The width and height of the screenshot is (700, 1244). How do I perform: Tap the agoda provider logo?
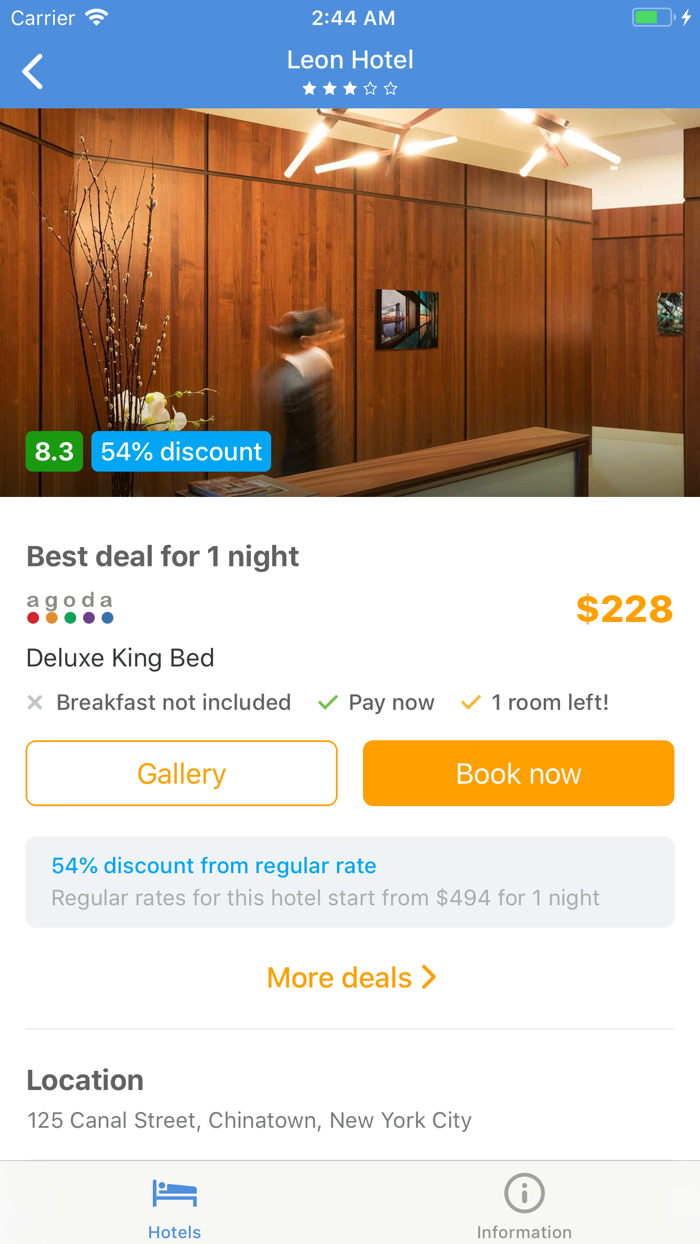pyautogui.click(x=70, y=606)
